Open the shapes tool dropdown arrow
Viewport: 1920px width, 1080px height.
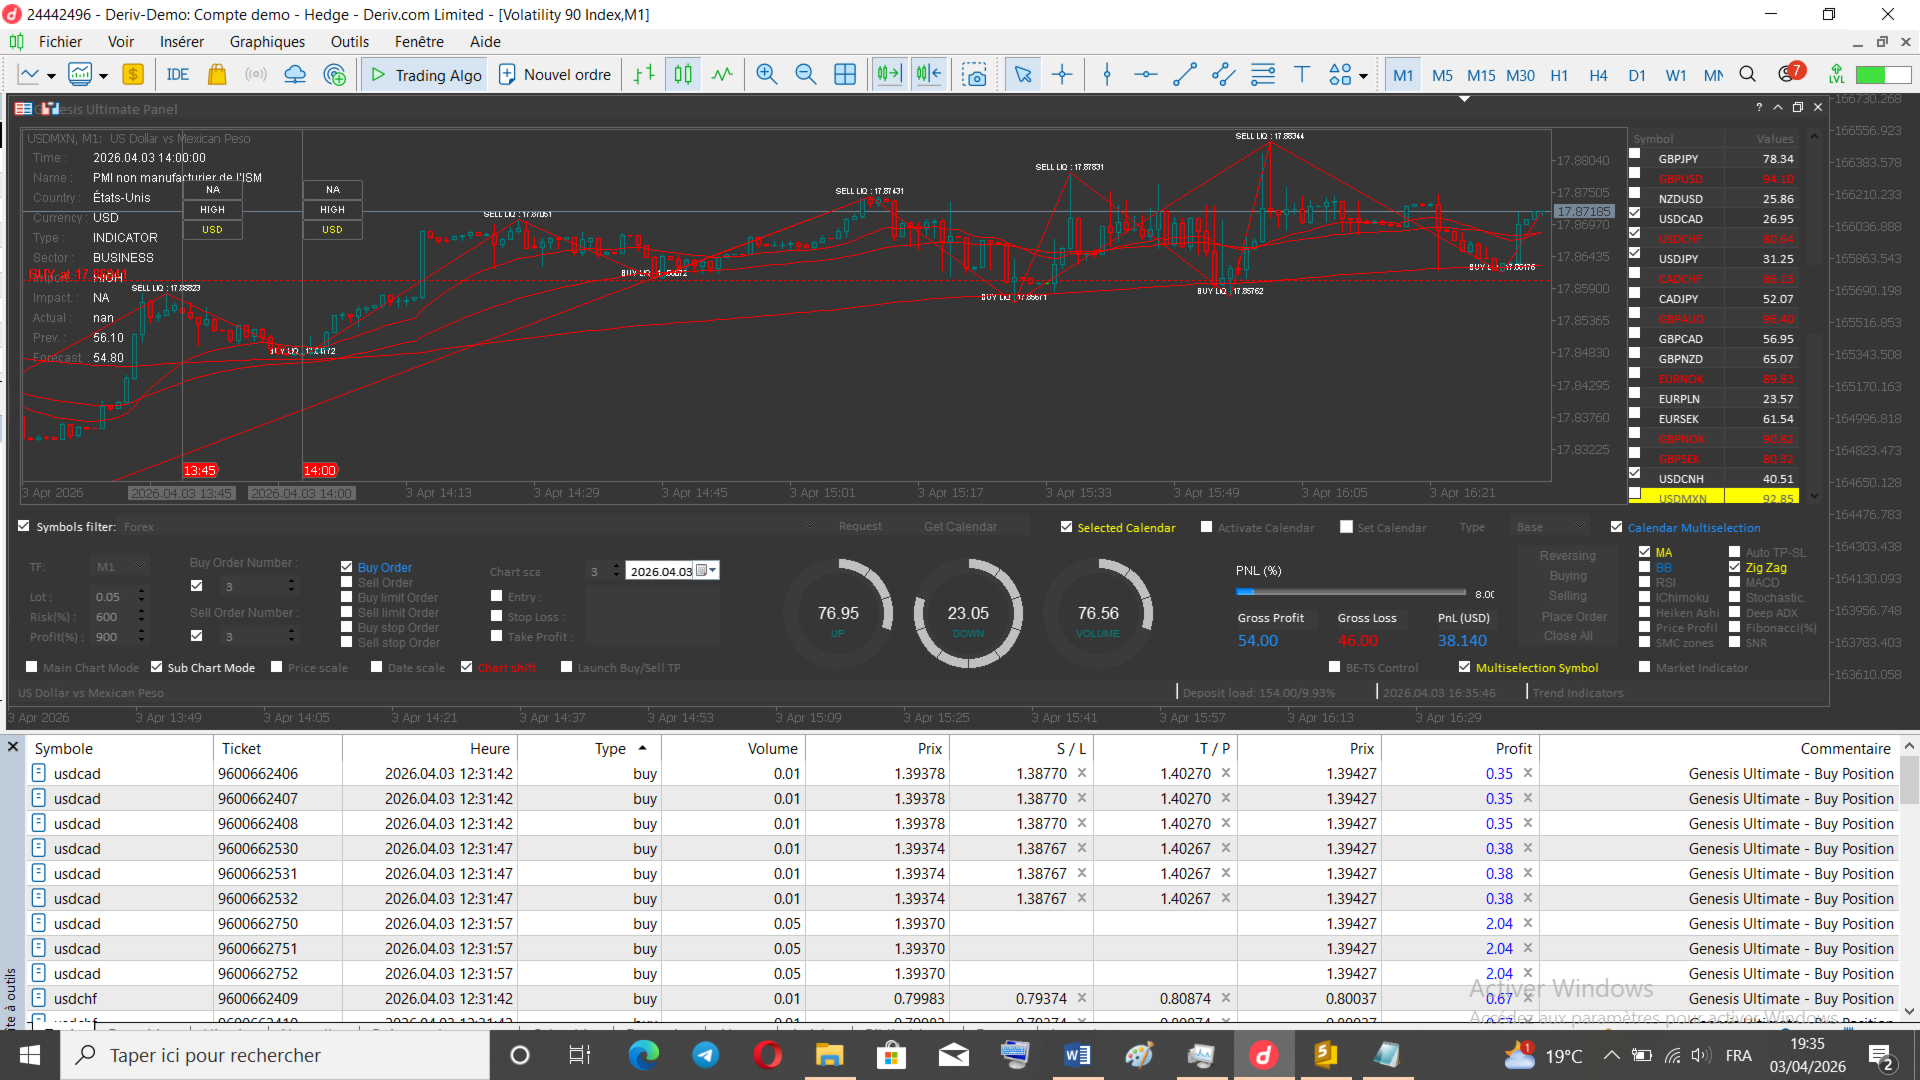(x=1362, y=76)
